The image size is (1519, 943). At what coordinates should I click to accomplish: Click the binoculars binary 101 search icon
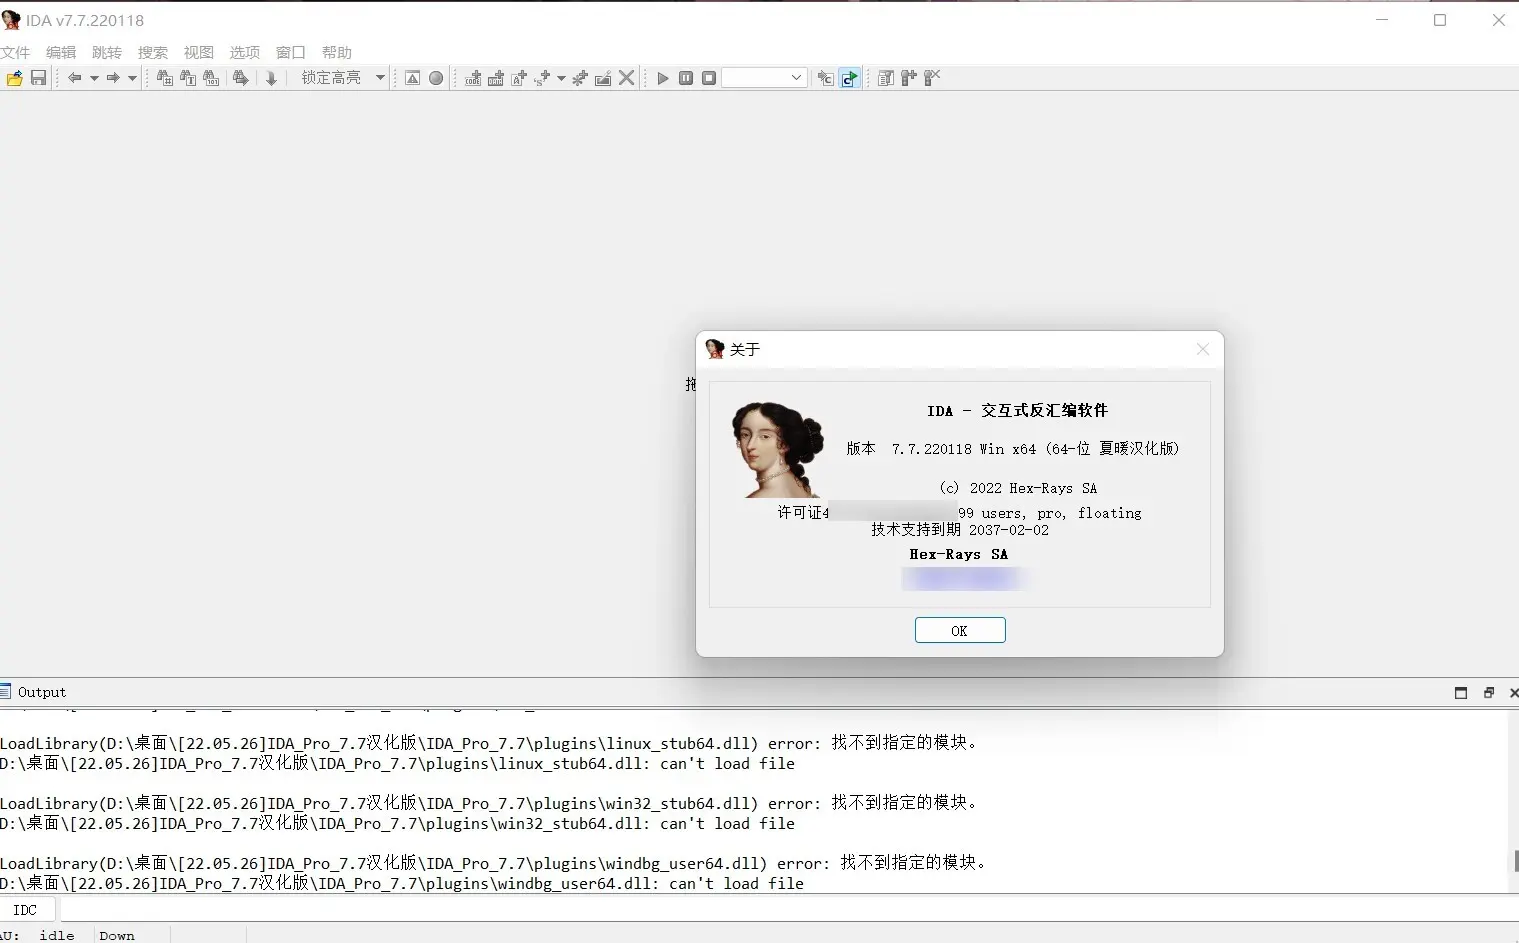[211, 78]
